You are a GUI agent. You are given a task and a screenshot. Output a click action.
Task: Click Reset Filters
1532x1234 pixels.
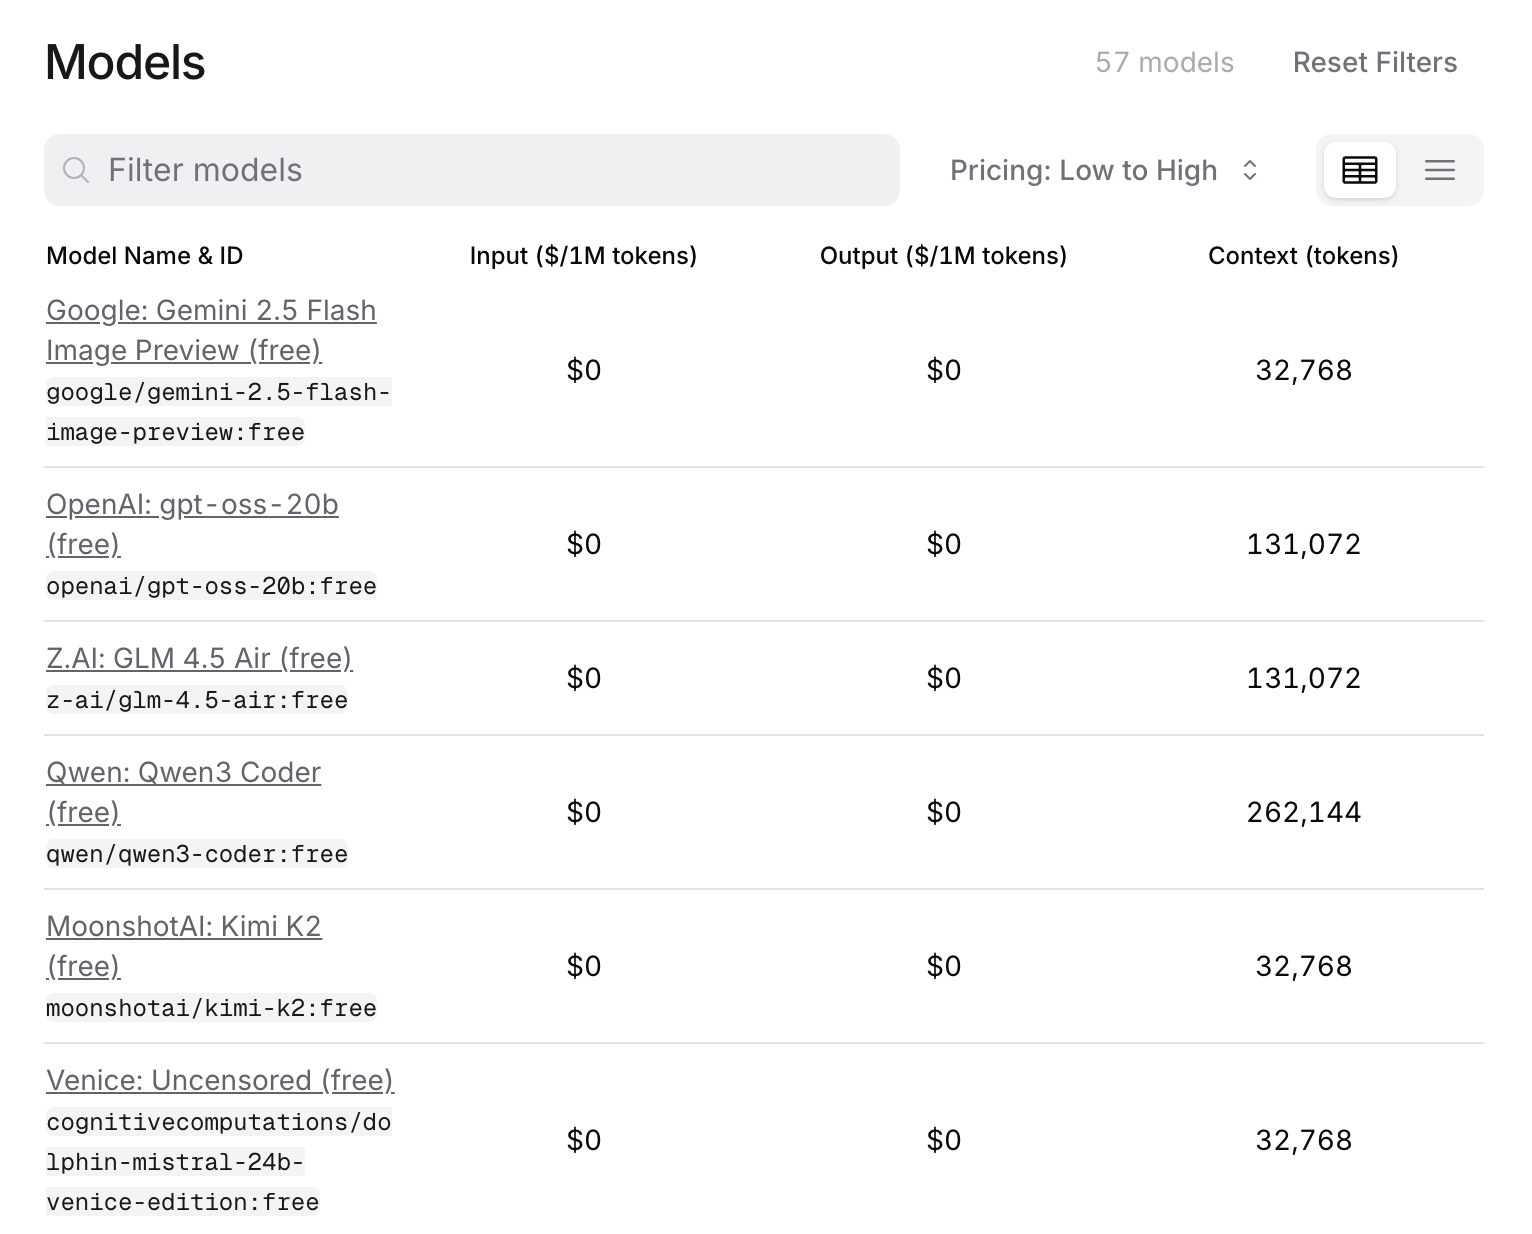coord(1374,62)
